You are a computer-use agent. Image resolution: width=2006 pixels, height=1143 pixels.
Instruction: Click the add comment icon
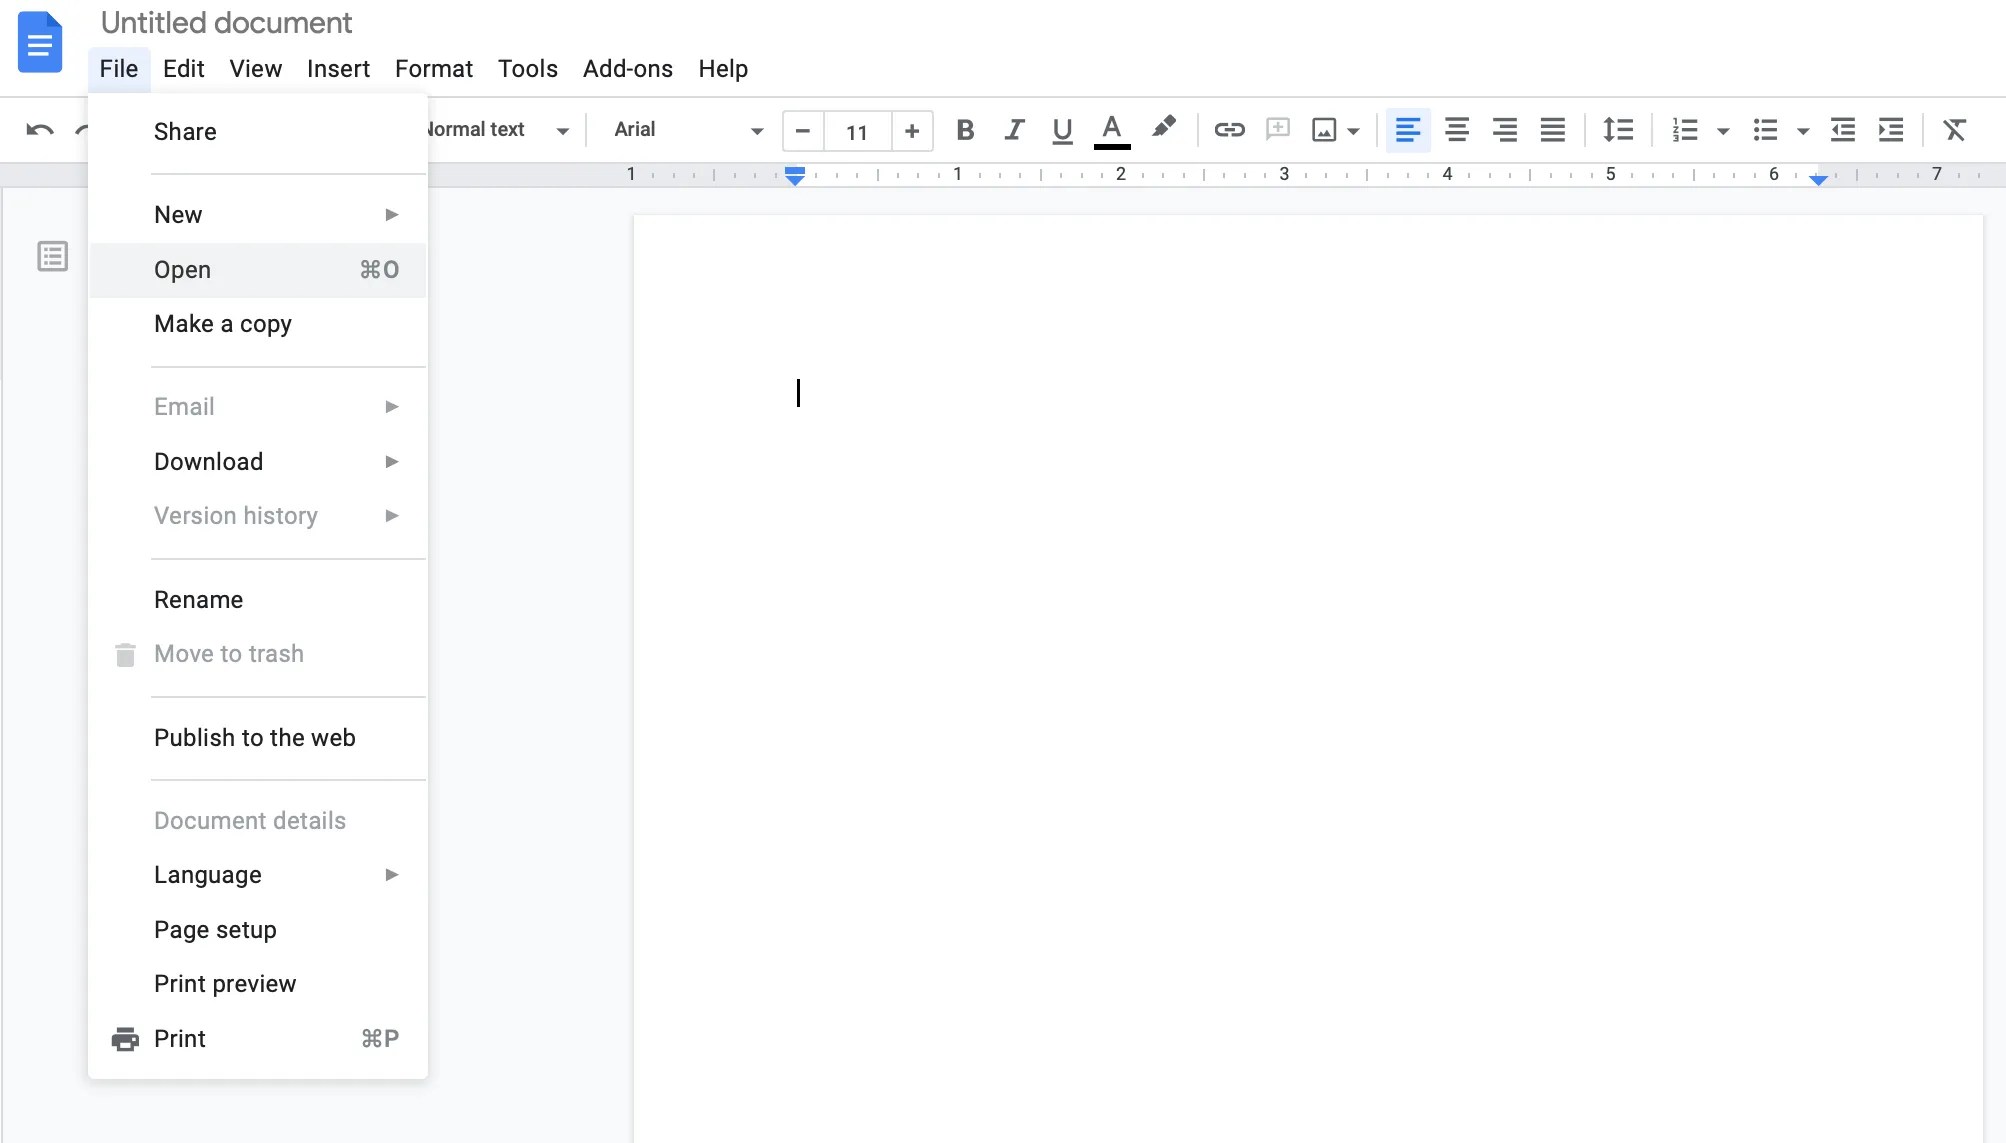click(x=1277, y=130)
